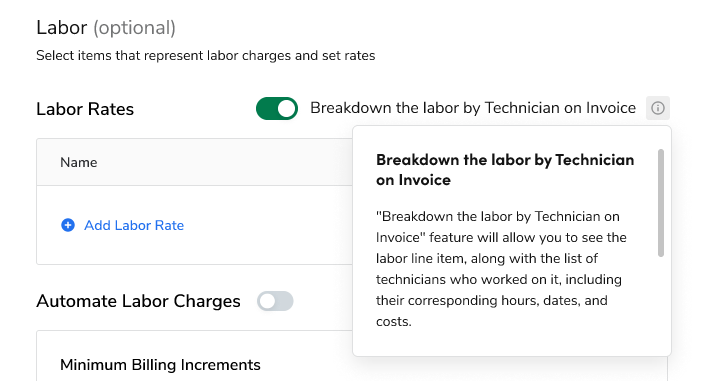Click the Select items that represent labor charges subtitle
Image resolution: width=708 pixels, height=381 pixels.
point(205,56)
